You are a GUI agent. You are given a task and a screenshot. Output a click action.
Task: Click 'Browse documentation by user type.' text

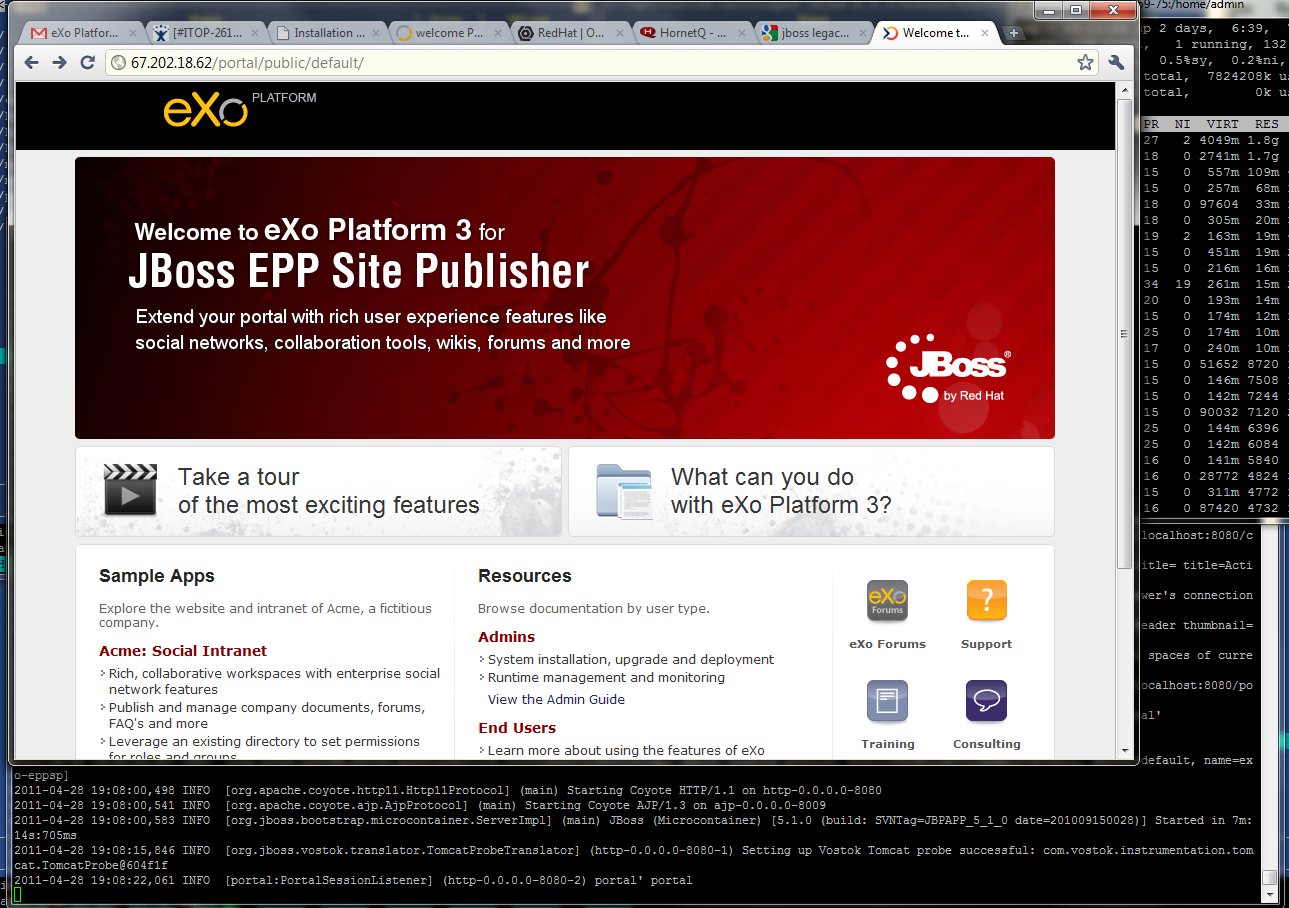[x=594, y=608]
